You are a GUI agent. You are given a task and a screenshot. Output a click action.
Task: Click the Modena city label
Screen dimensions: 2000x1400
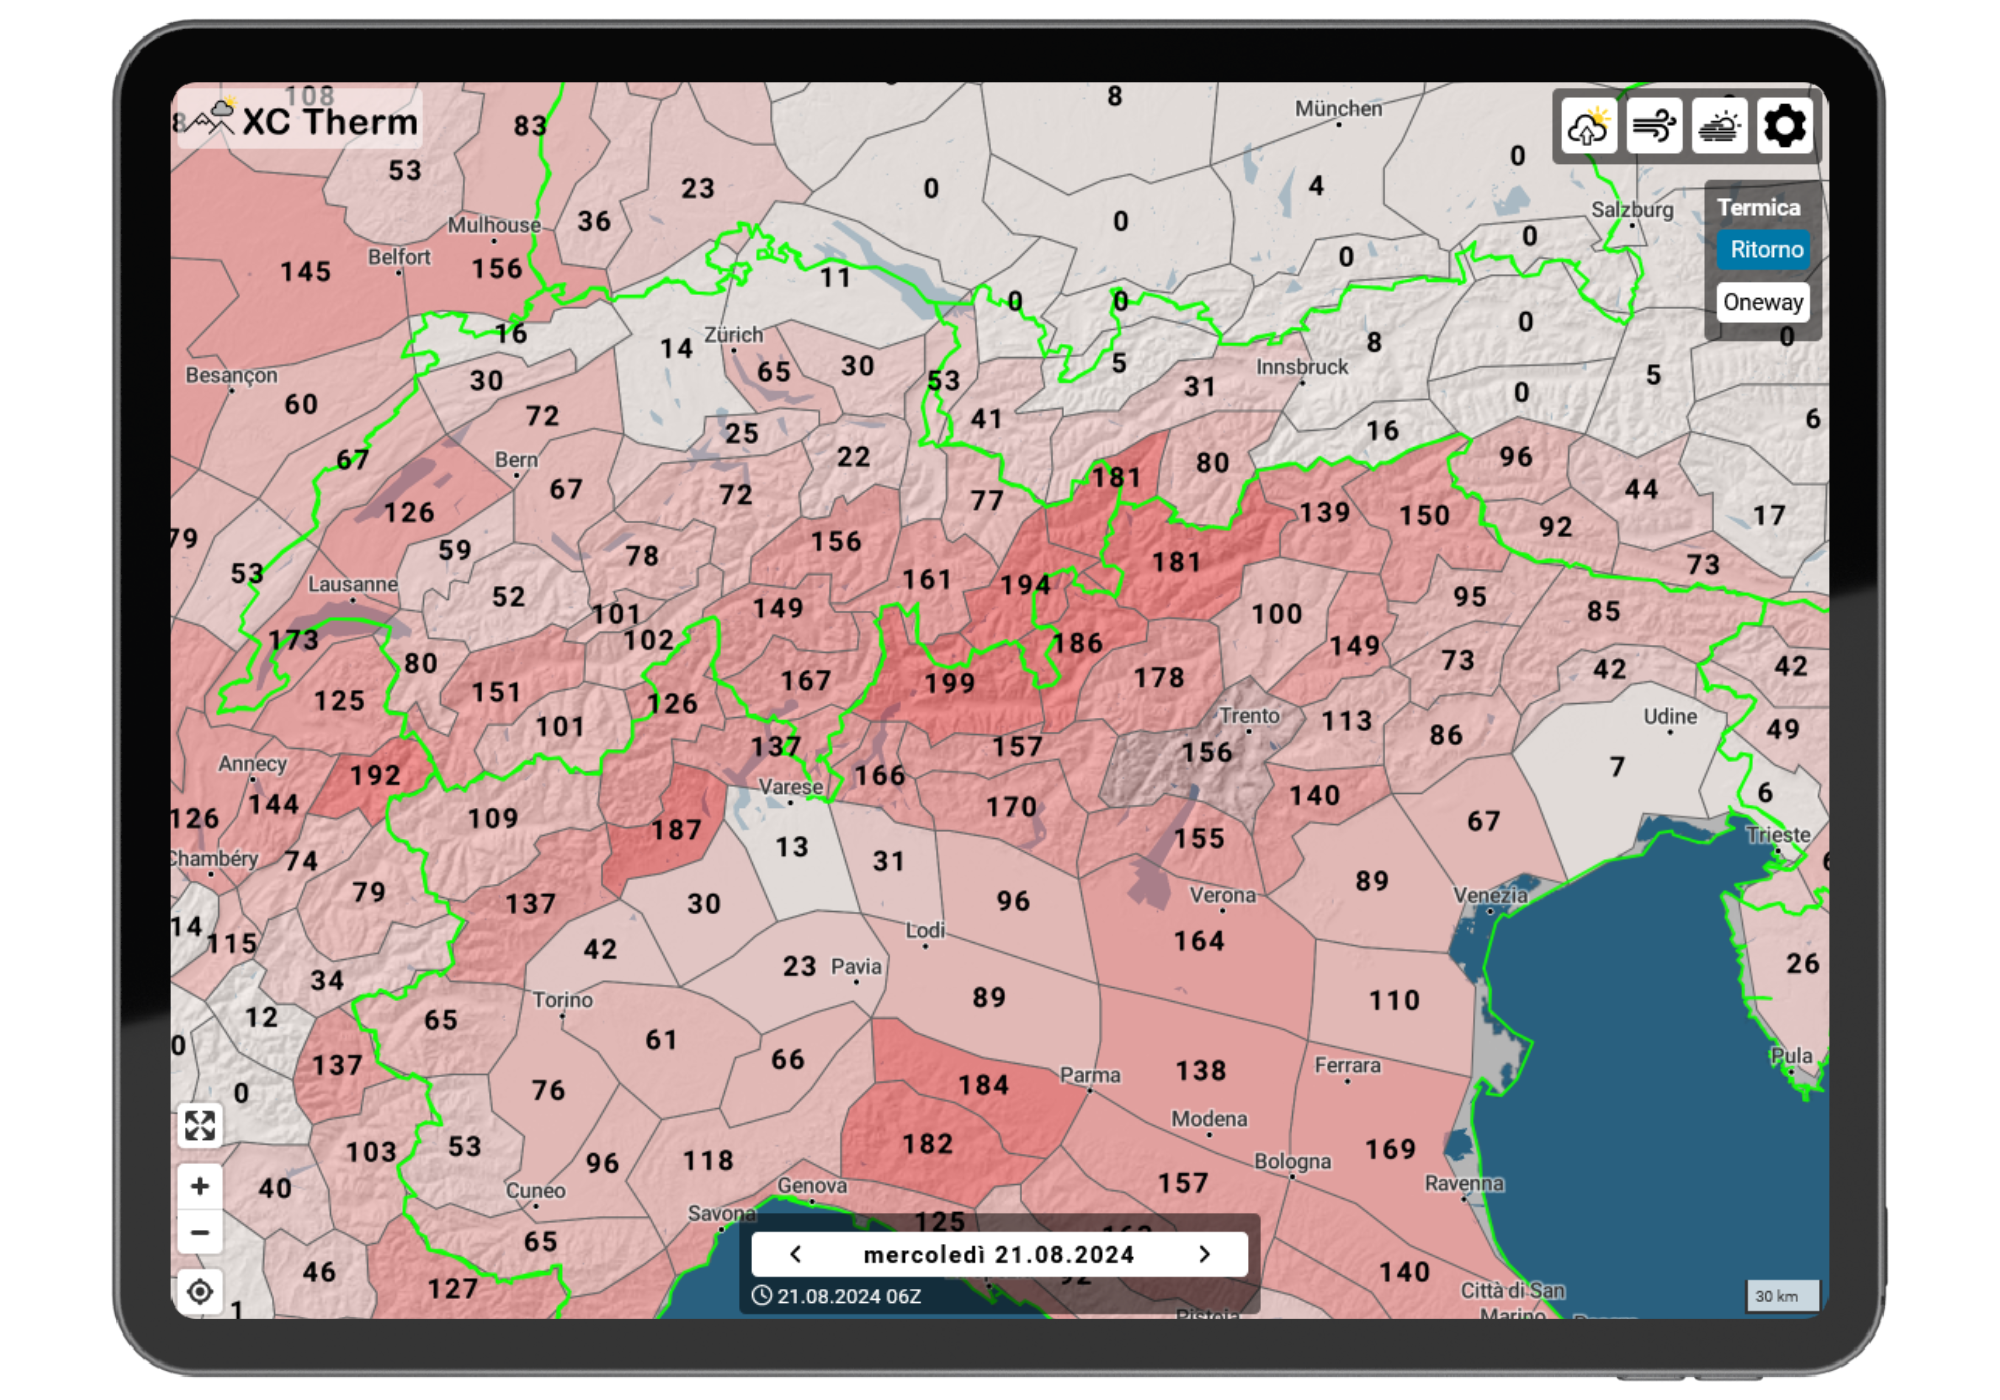click(1209, 1119)
